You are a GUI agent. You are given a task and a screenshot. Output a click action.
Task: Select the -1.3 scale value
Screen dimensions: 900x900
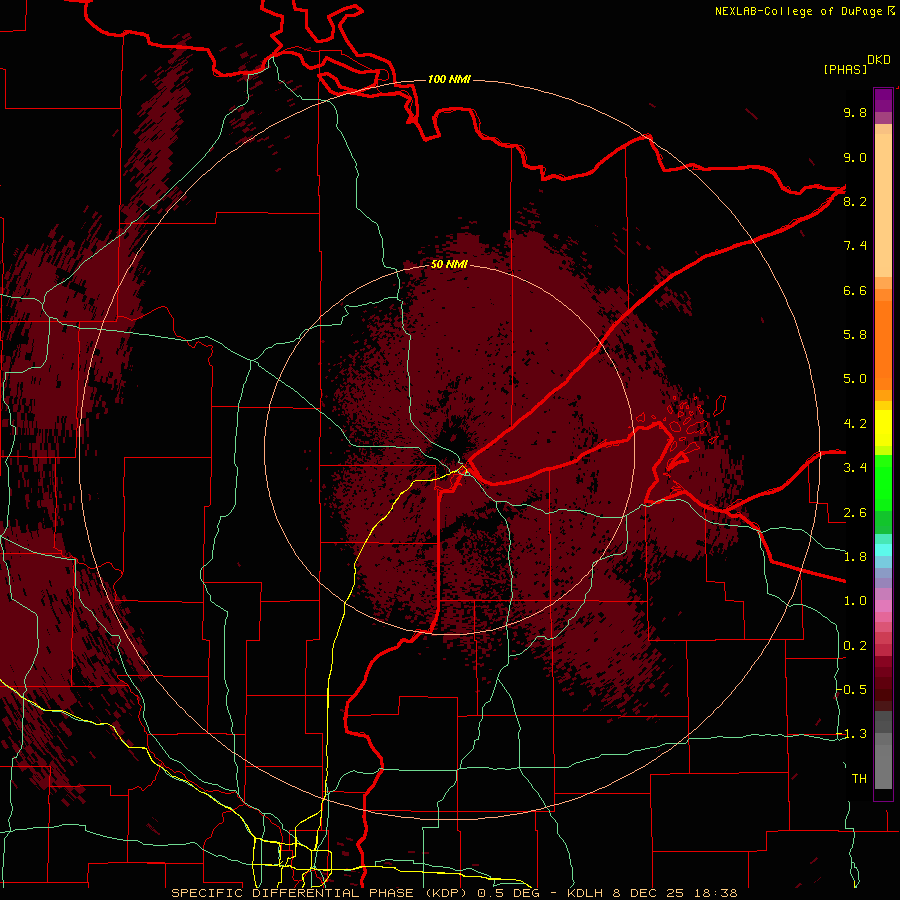851,734
